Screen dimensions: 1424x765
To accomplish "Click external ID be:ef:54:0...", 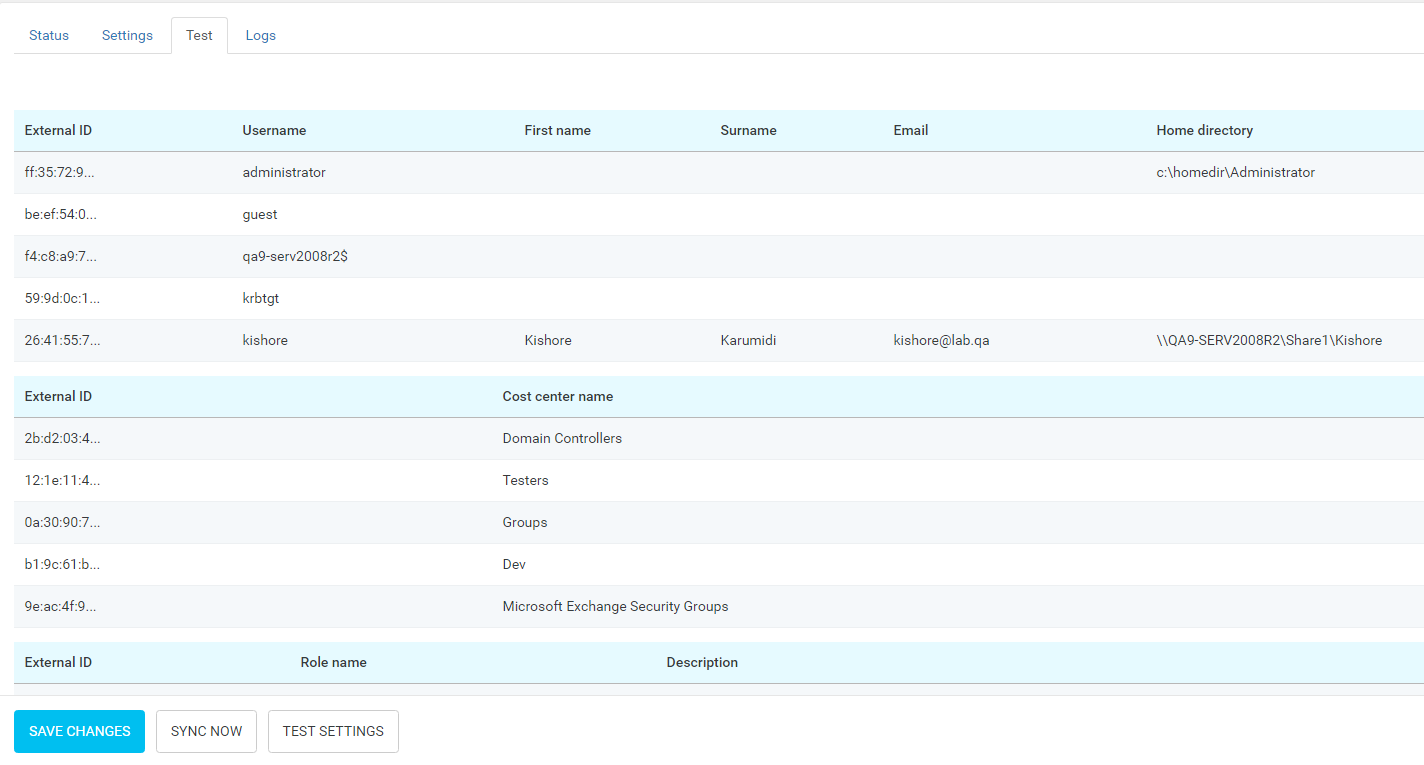I will (61, 214).
